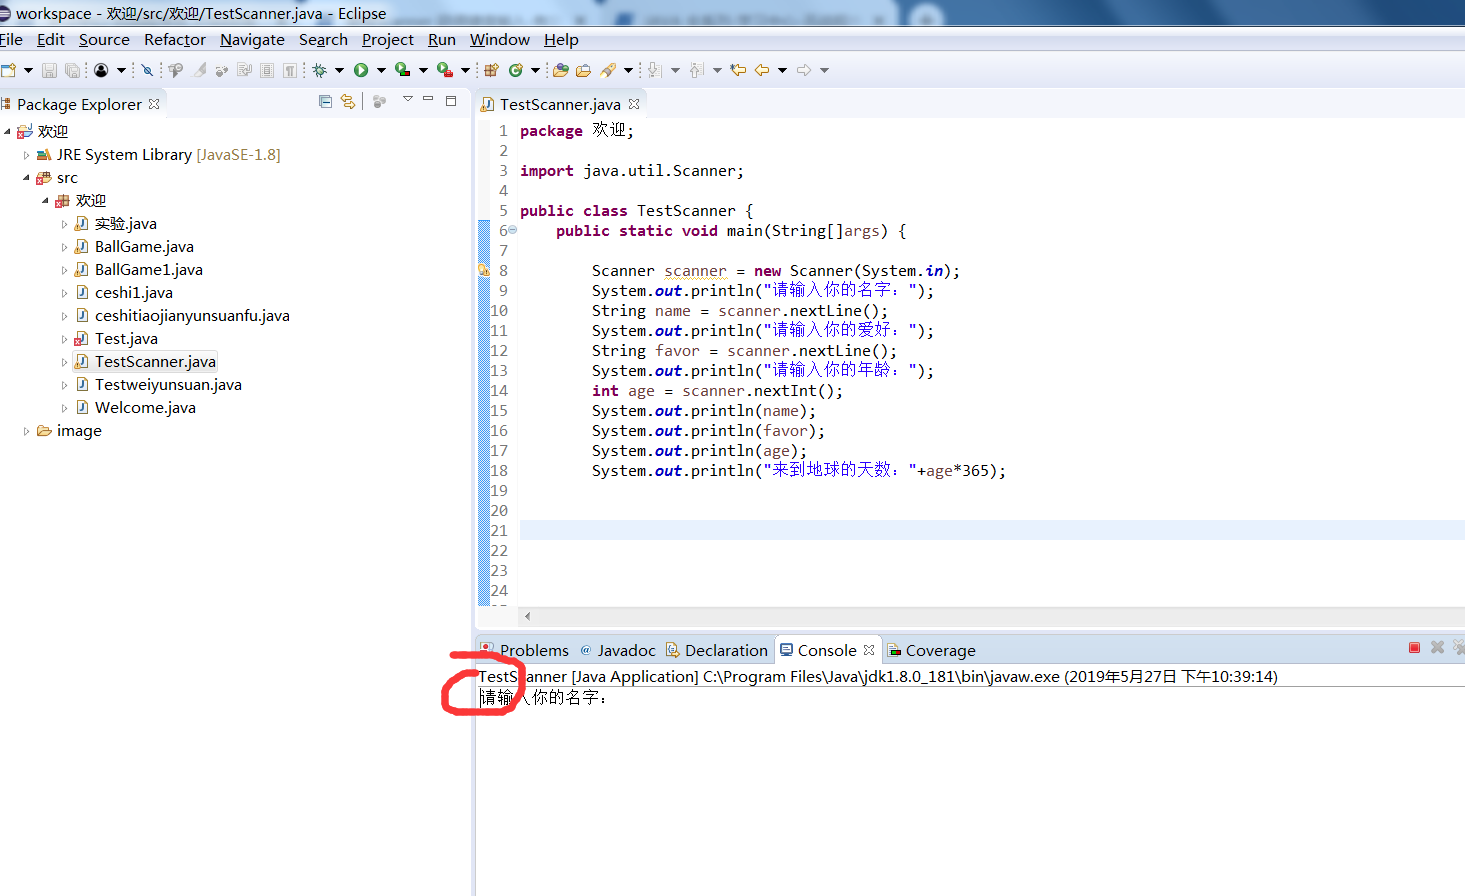Click the Open Type icon
Image resolution: width=1465 pixels, height=896 pixels.
pyautogui.click(x=561, y=70)
